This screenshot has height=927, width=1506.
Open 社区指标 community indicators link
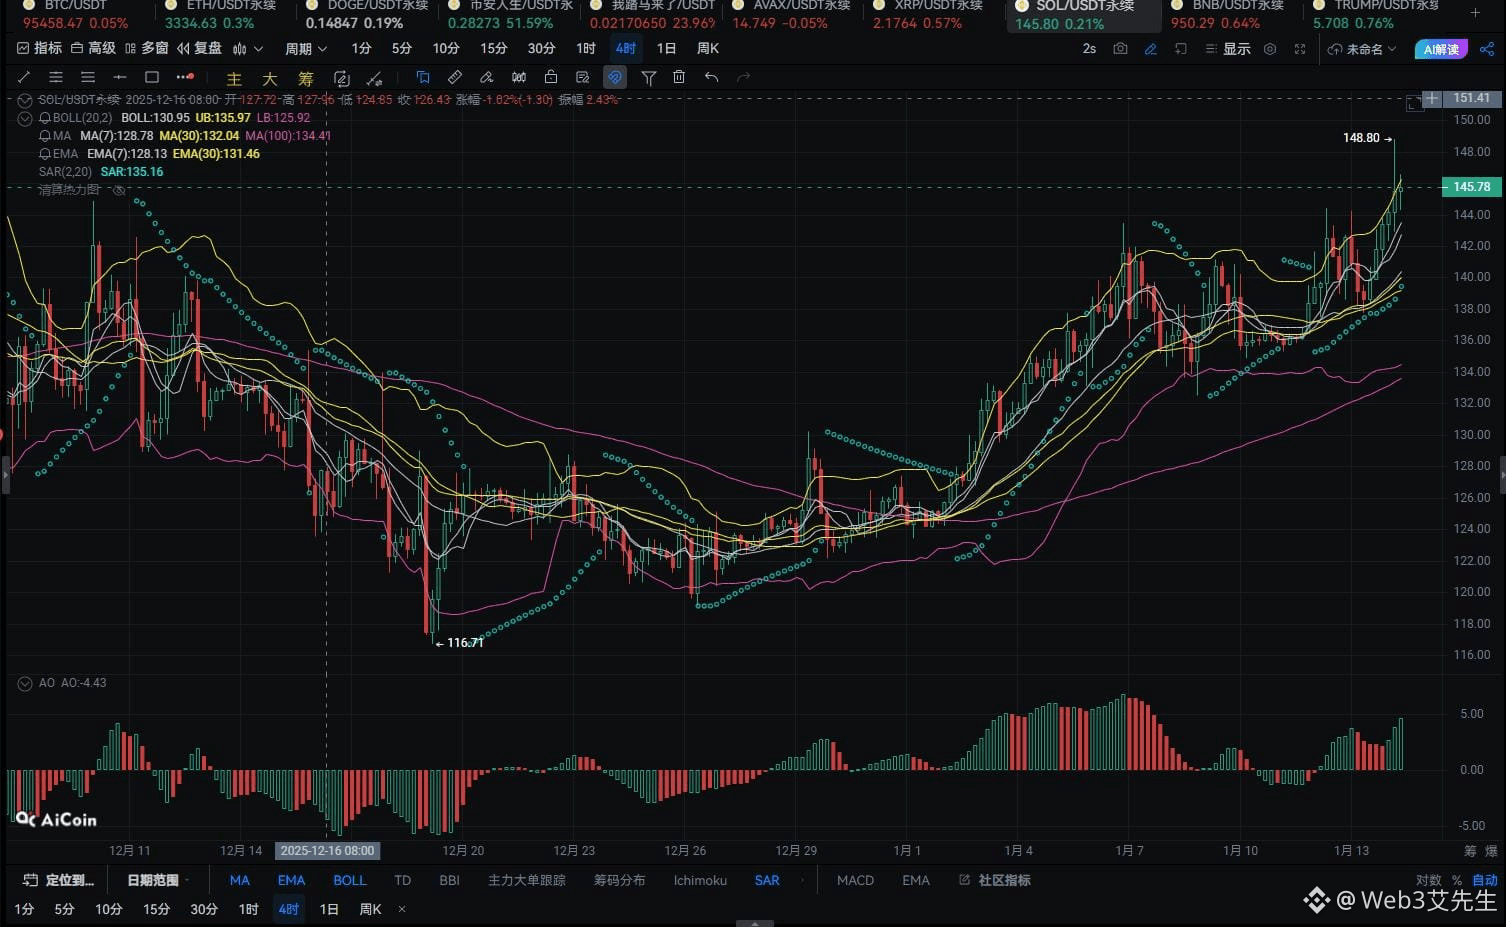[x=995, y=880]
